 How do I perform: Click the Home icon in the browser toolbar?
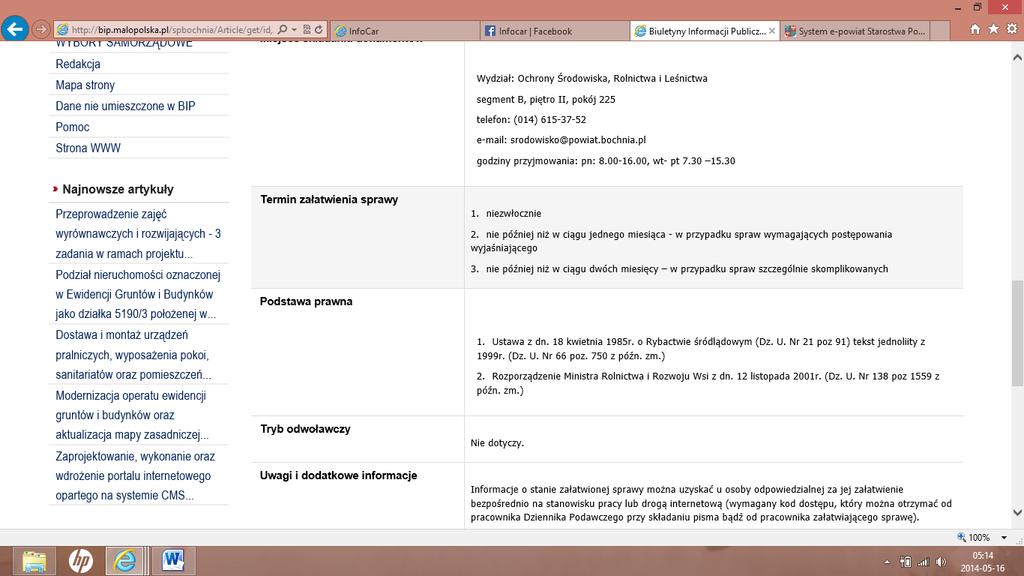click(x=975, y=29)
